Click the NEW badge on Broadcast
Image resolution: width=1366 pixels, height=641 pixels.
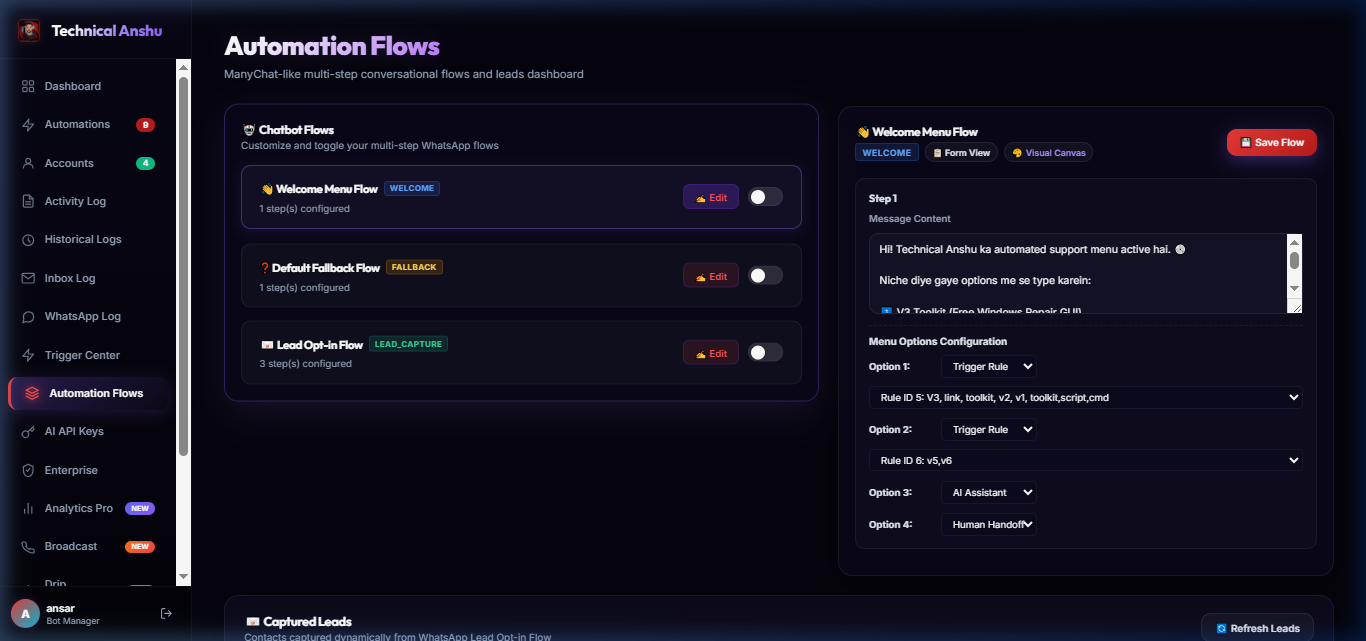point(140,546)
